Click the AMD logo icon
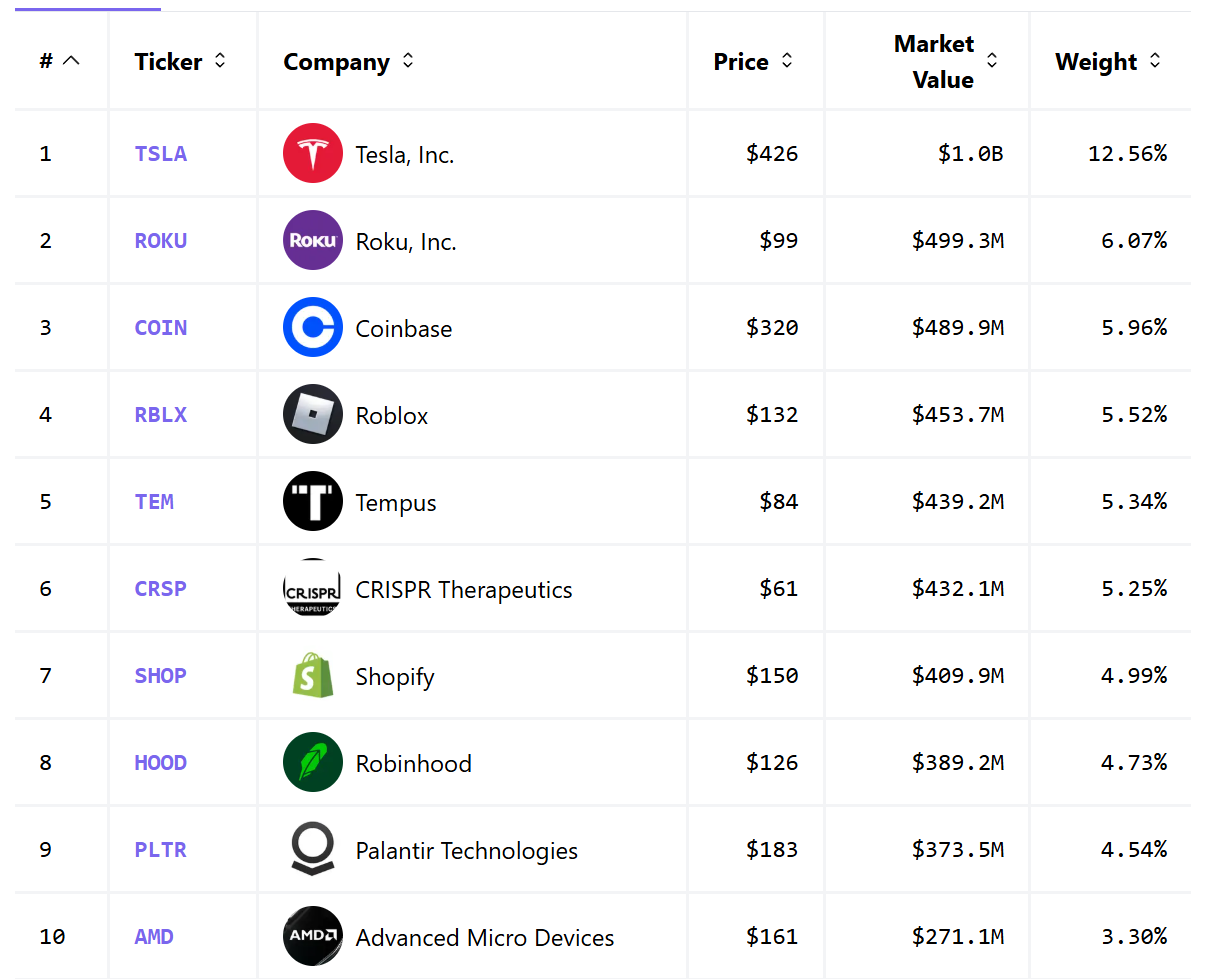 click(313, 937)
